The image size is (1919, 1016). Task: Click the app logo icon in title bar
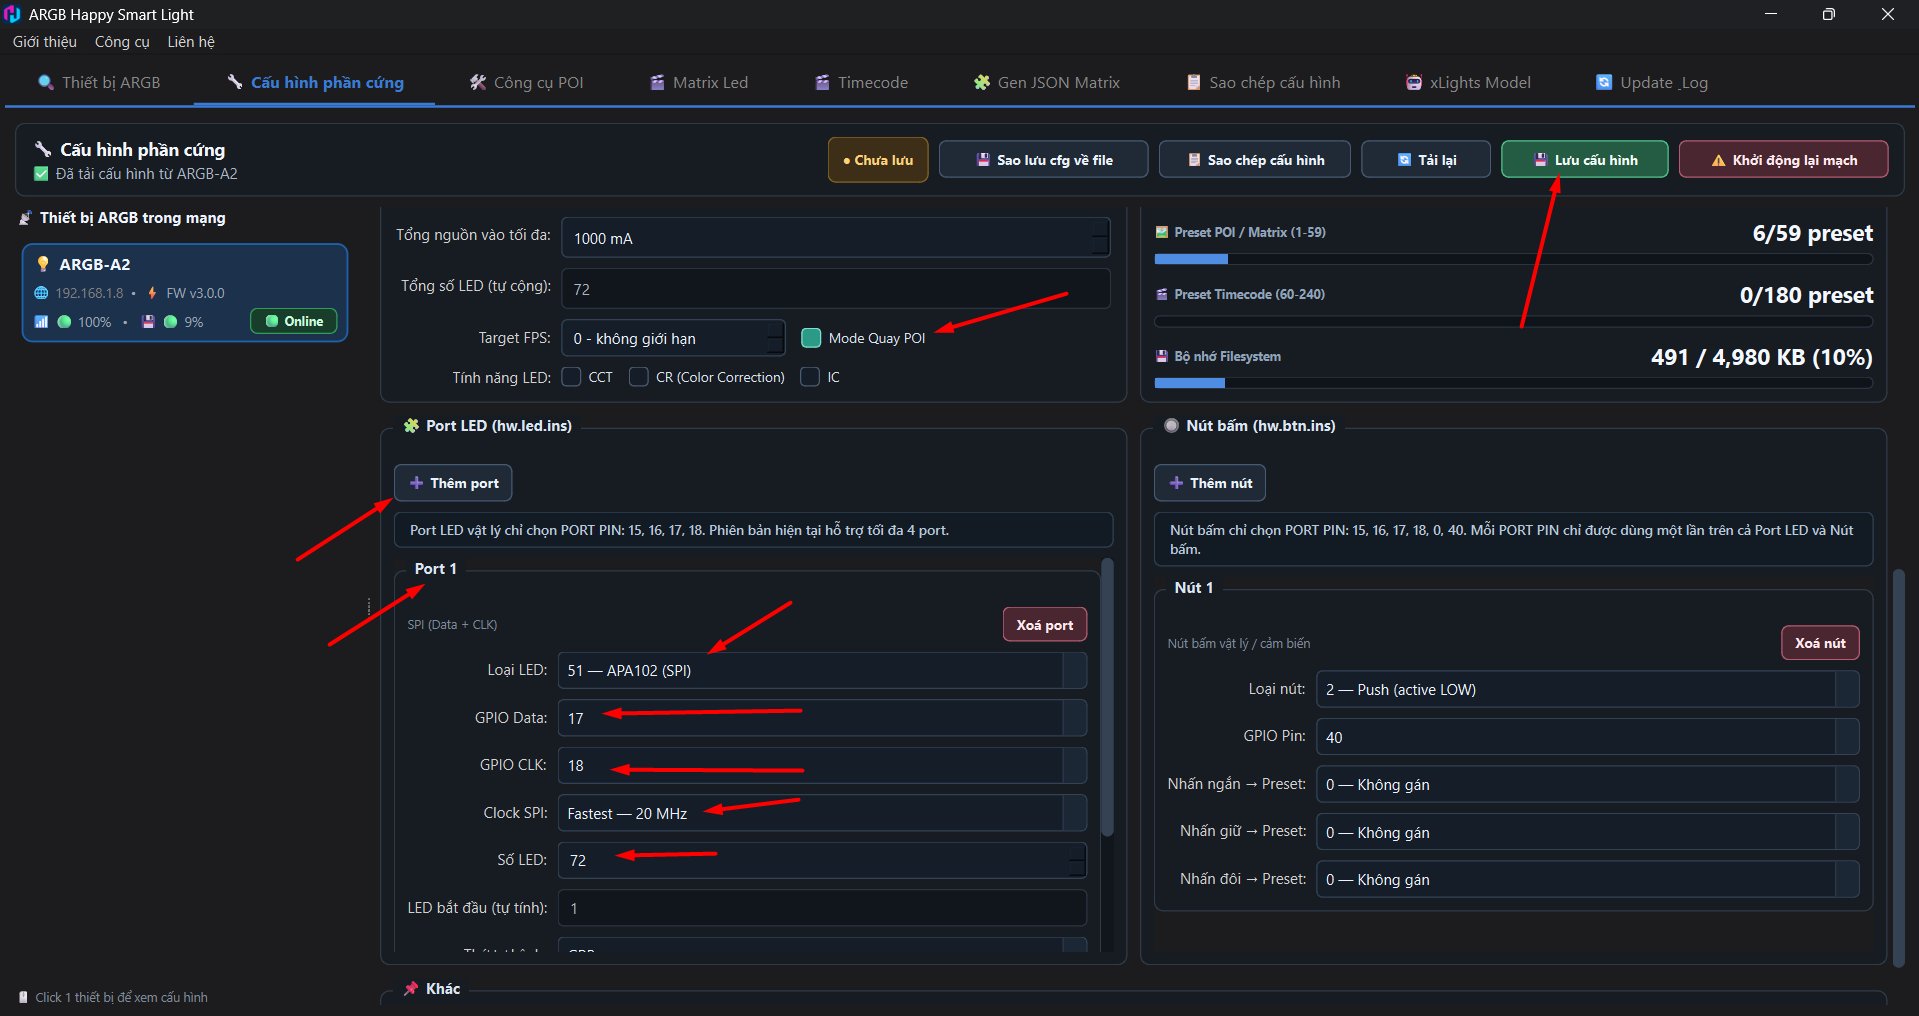(x=12, y=14)
